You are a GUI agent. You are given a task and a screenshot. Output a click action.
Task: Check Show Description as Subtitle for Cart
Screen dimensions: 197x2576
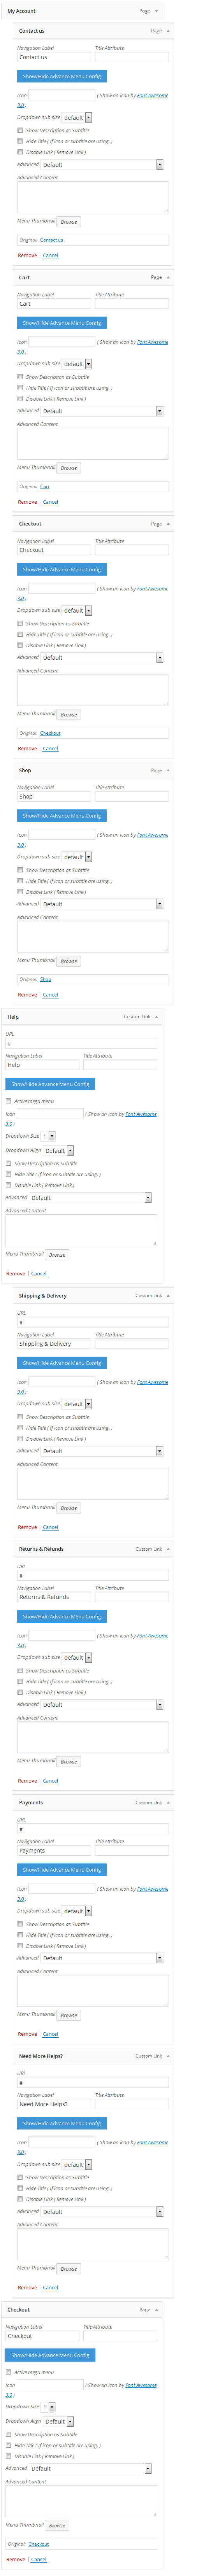click(20, 377)
